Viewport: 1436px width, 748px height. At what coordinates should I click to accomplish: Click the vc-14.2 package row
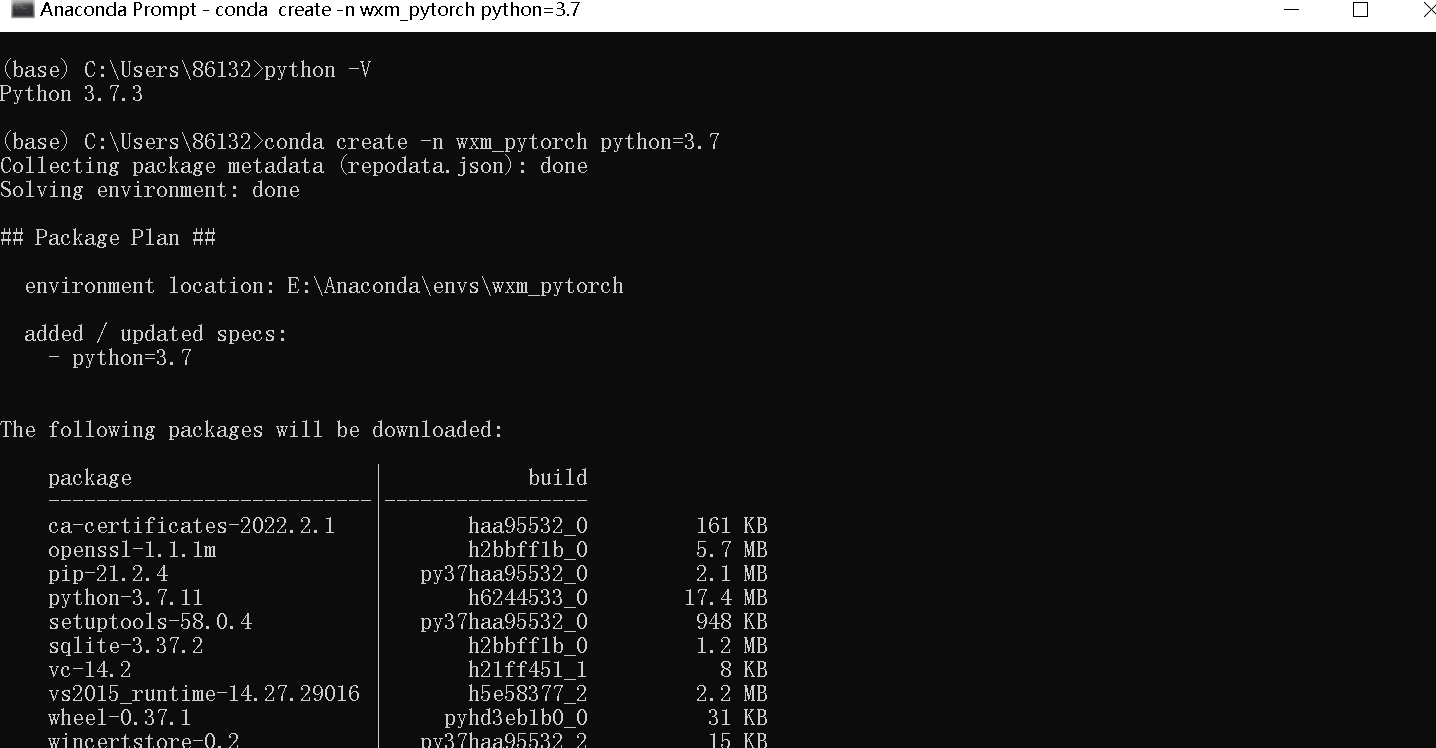coord(408,670)
